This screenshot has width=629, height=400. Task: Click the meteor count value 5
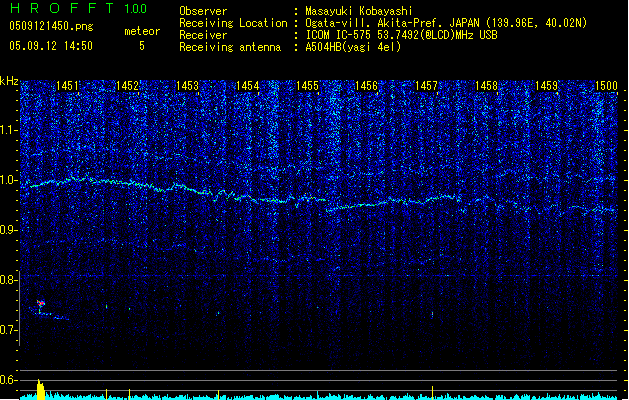click(x=141, y=46)
